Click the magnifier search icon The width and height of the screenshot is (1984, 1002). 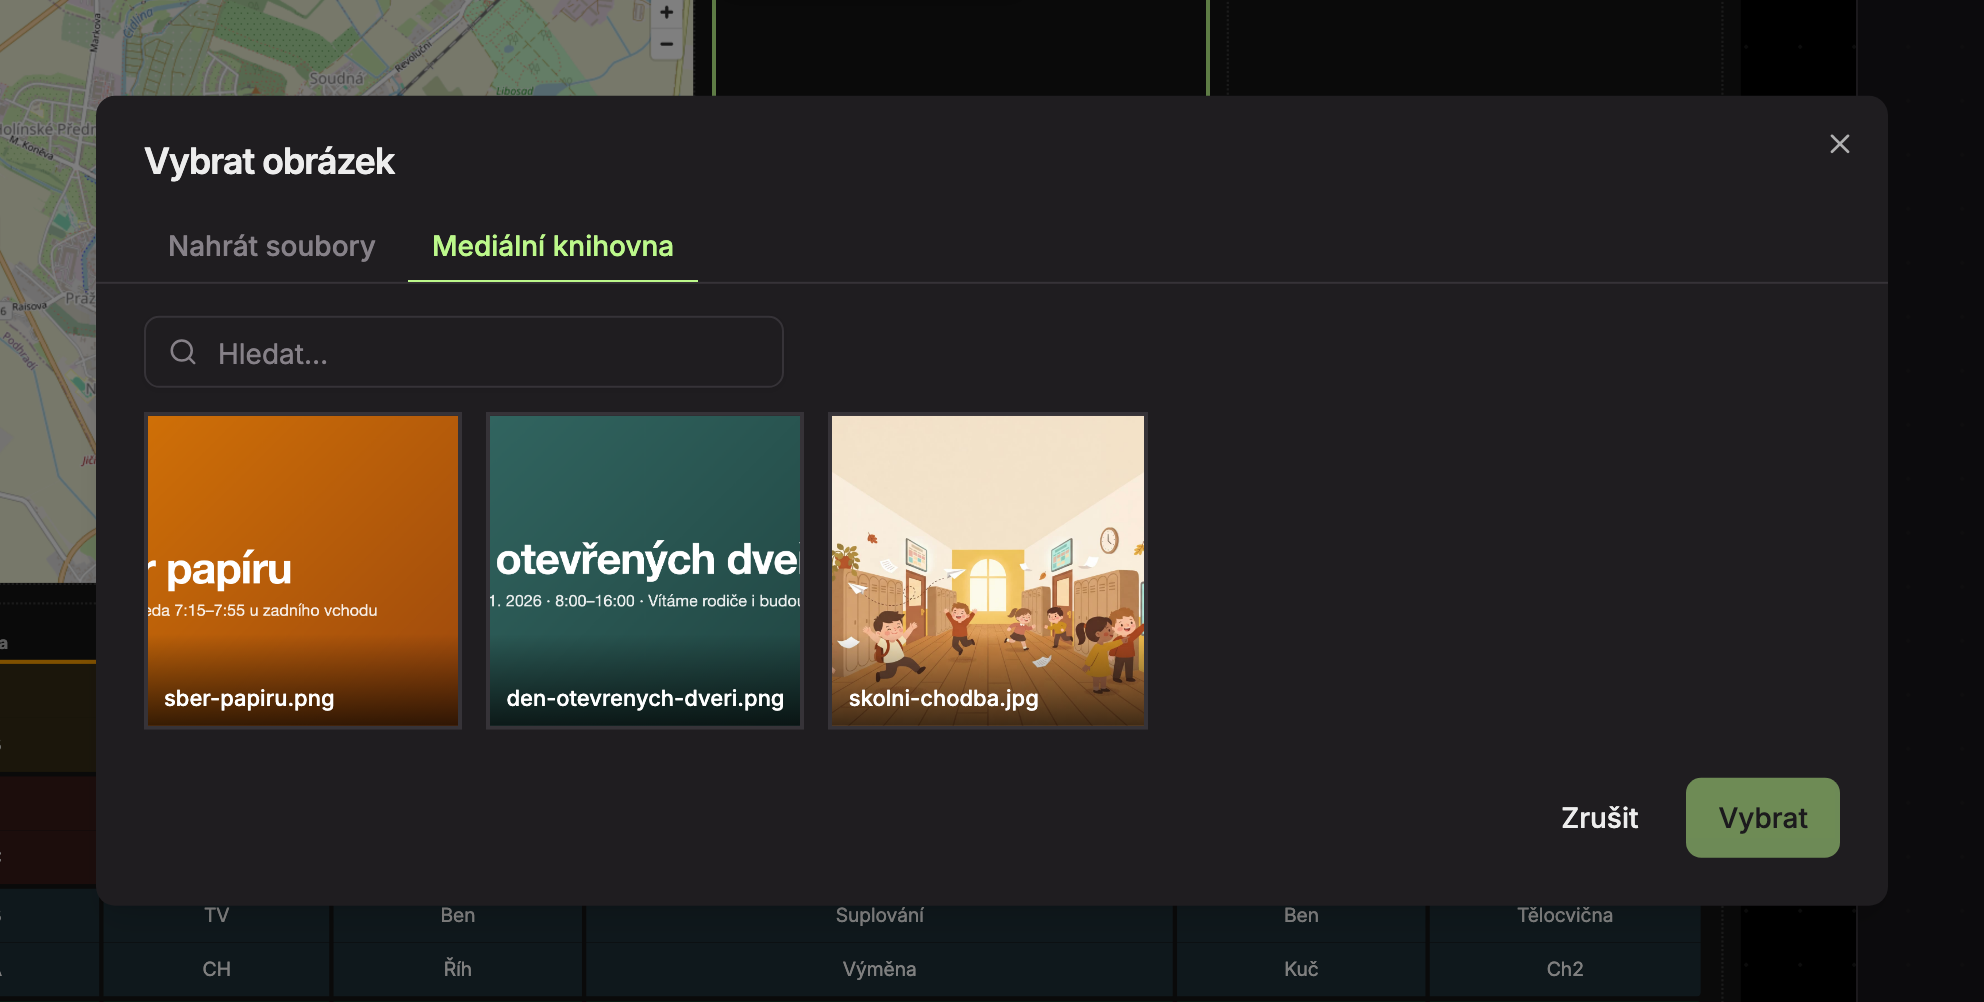point(183,352)
